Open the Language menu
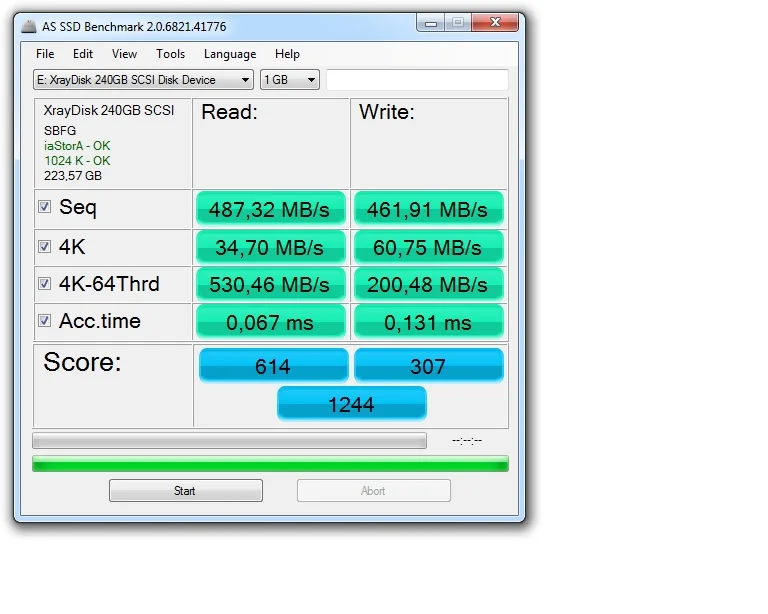 pos(230,54)
